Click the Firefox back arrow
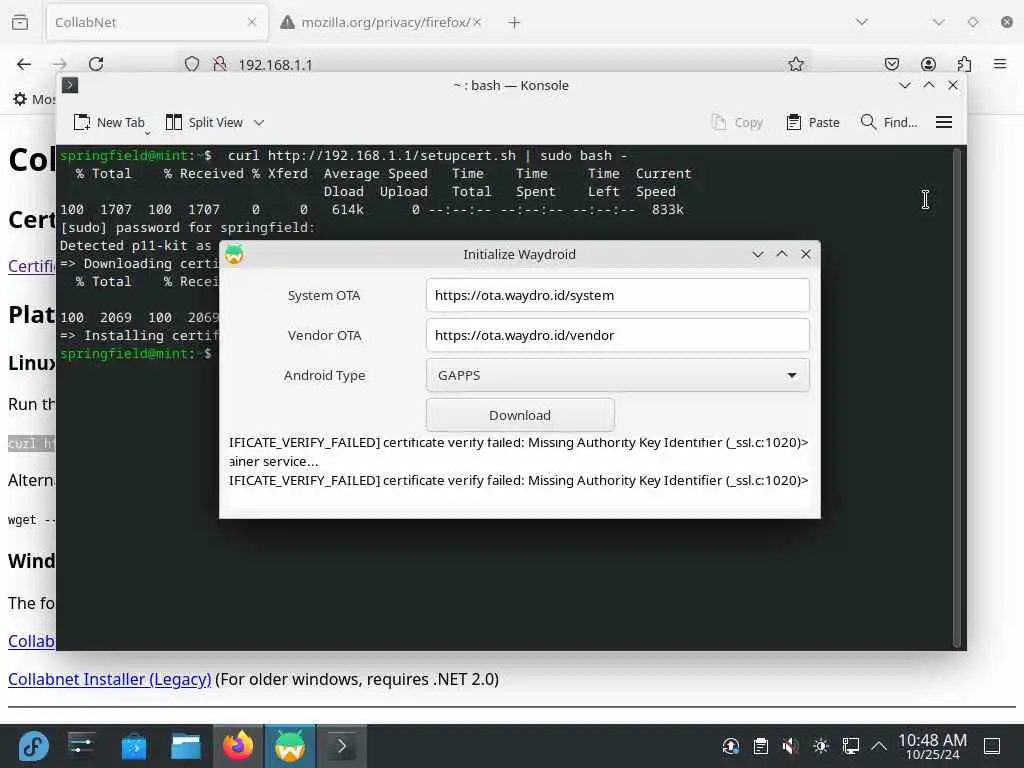 coord(24,64)
